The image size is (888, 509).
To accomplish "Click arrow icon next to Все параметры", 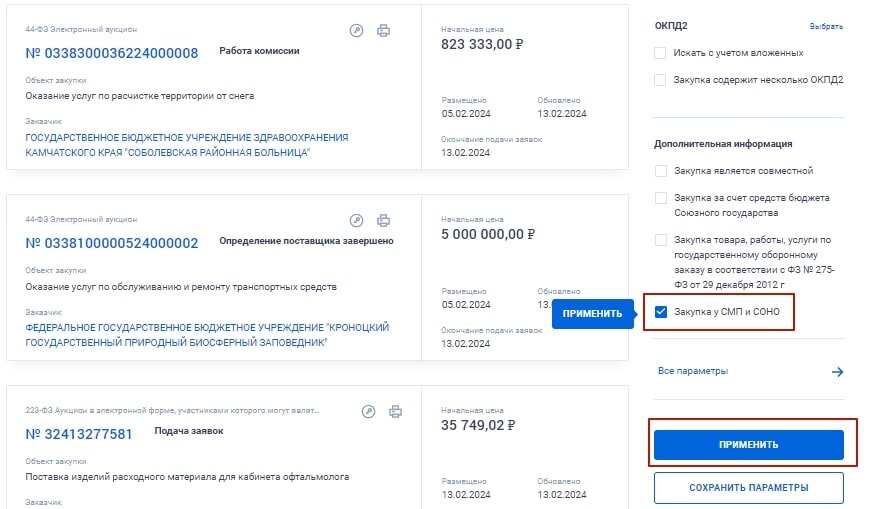I will click(838, 372).
